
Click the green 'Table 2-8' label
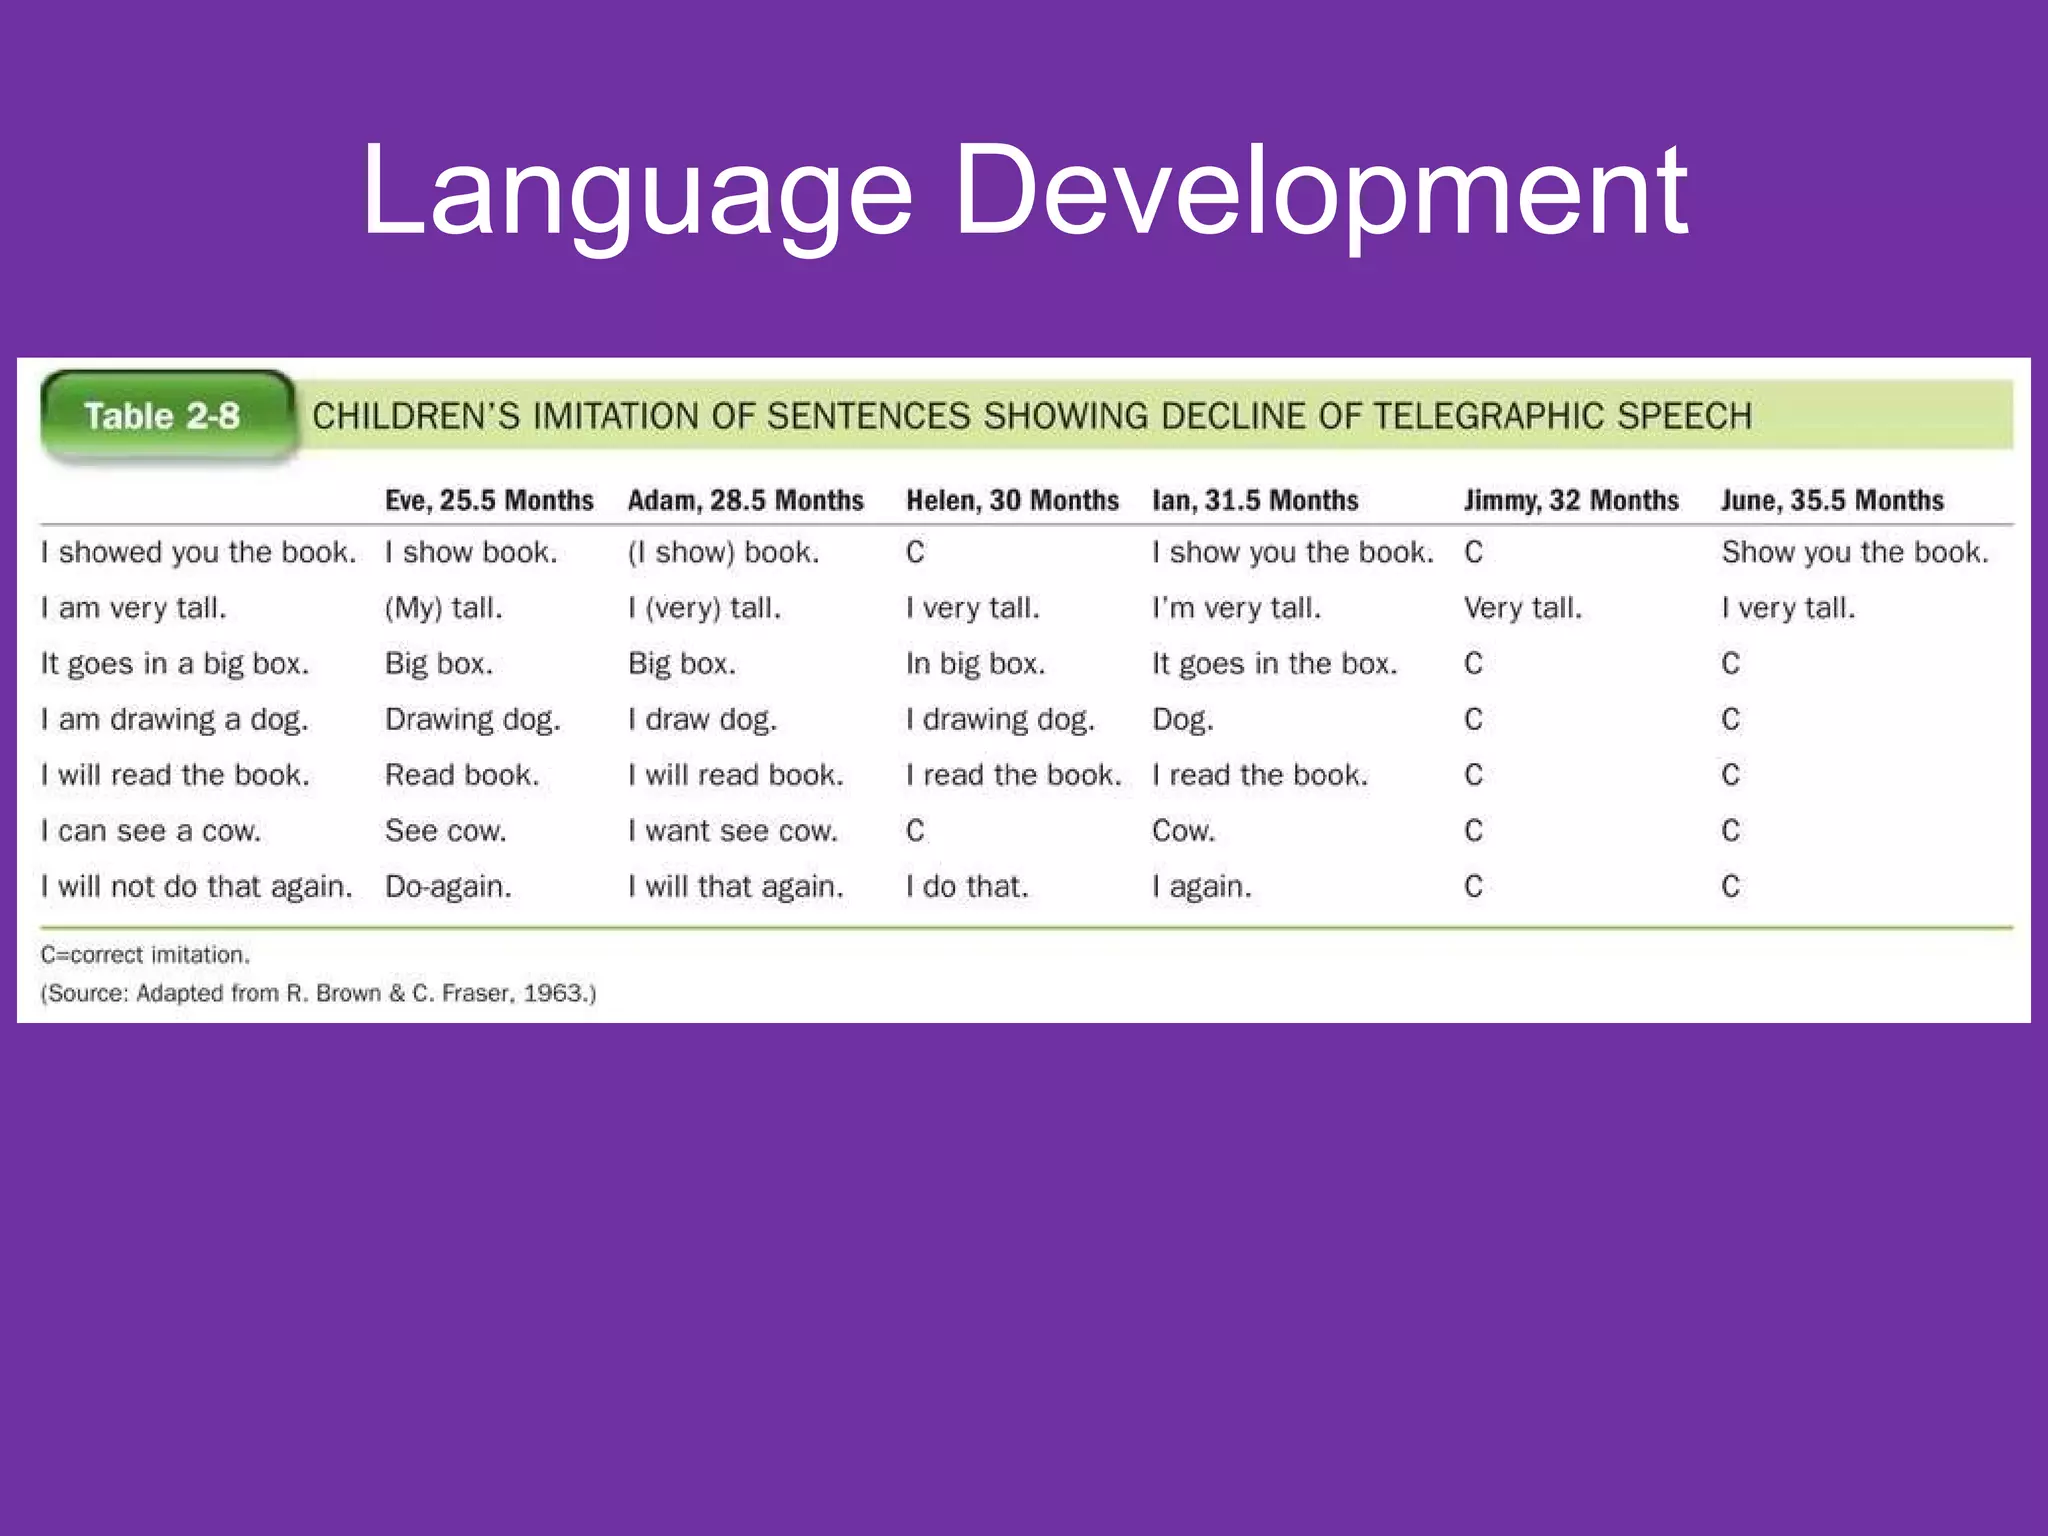[x=166, y=417]
